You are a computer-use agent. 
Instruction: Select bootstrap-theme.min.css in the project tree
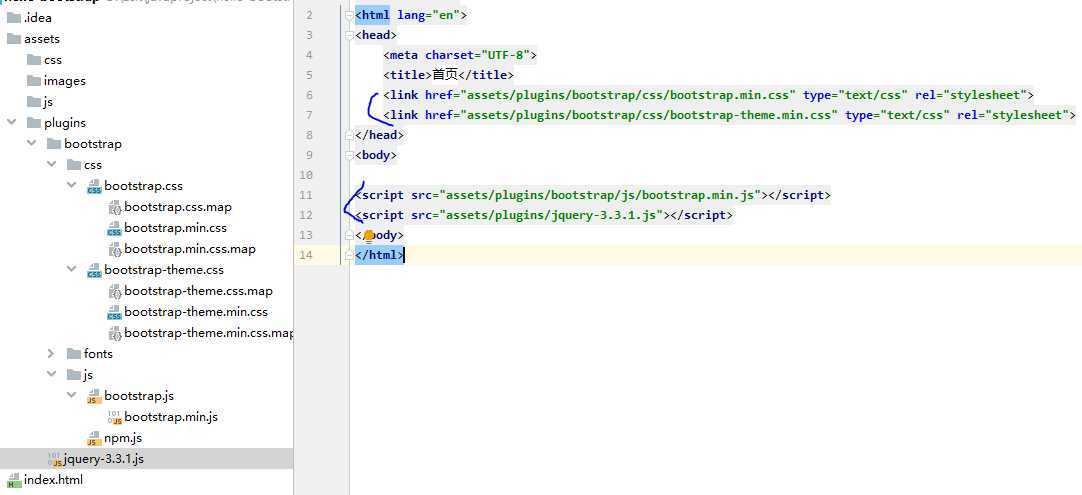pyautogui.click(x=196, y=312)
